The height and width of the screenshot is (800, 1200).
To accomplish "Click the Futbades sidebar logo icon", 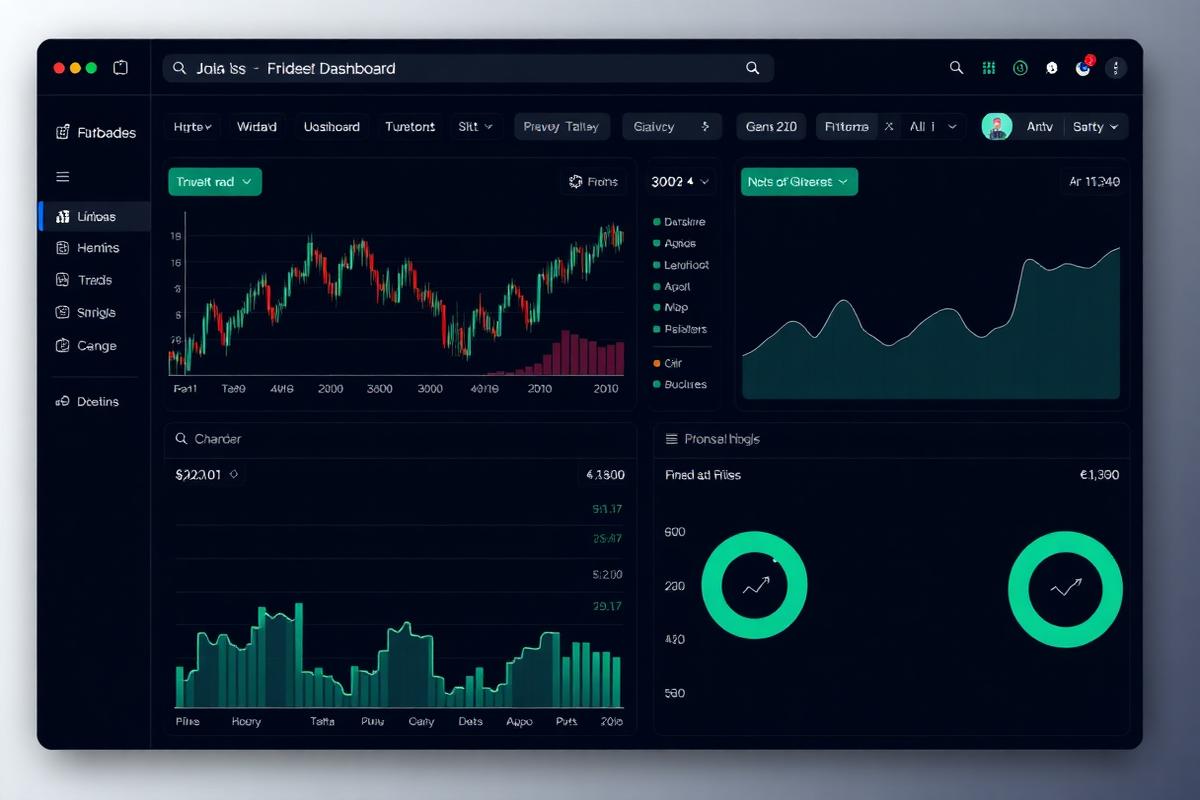I will 62,132.
